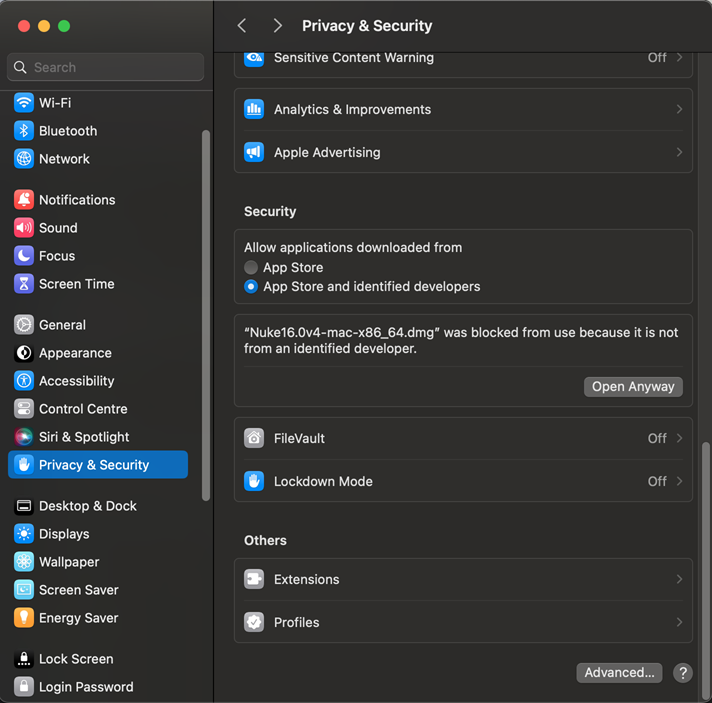Click the Nuke16.0v4 blocked message text
The image size is (712, 703).
pos(461,341)
